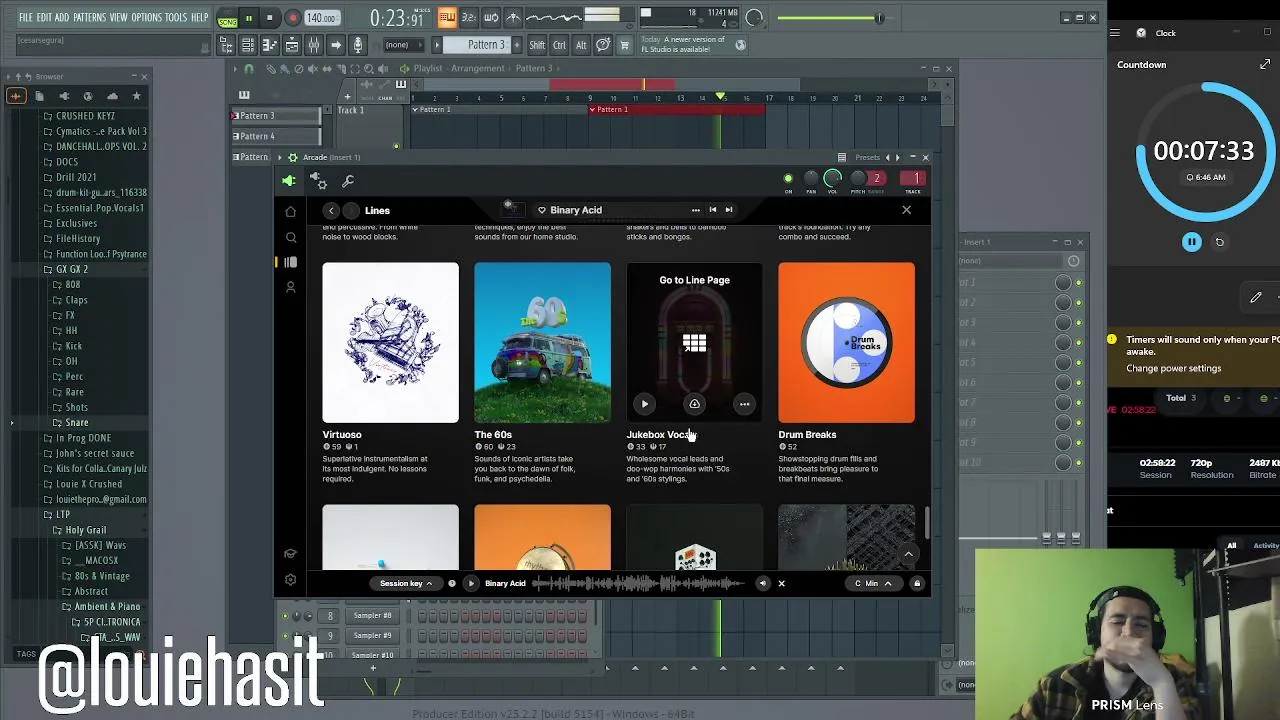
Task: Click Change power settings link
Action: coord(1174,368)
